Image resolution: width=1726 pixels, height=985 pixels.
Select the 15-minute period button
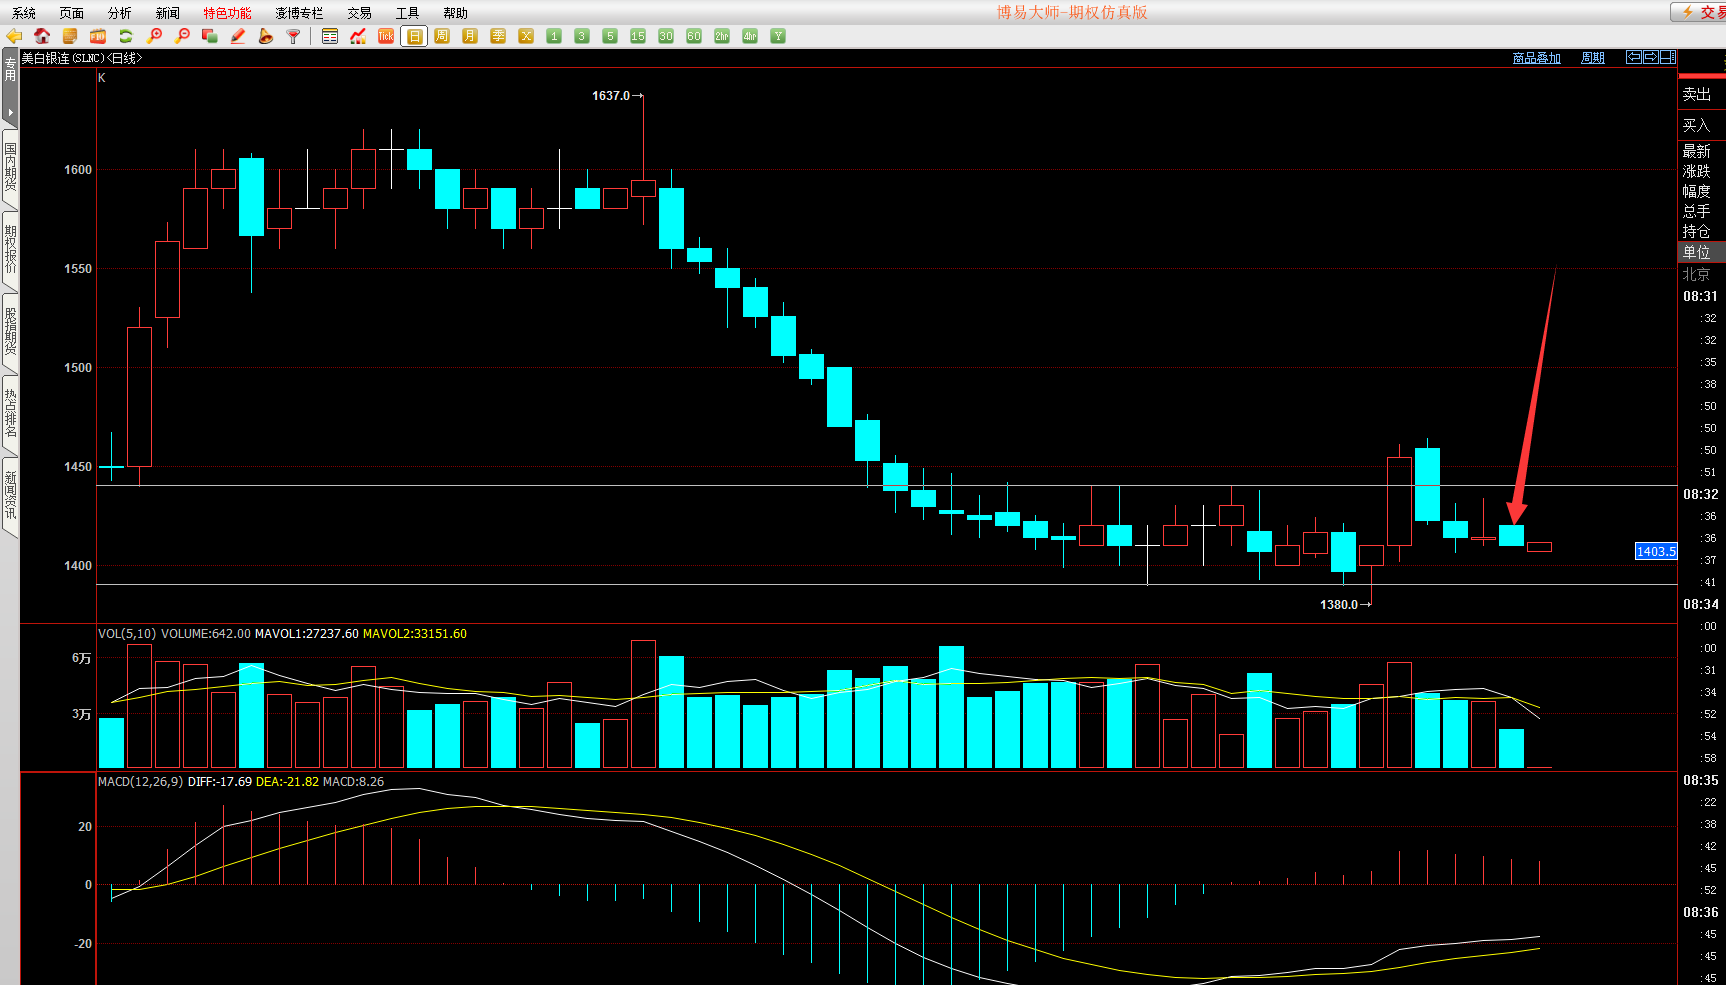coord(638,36)
